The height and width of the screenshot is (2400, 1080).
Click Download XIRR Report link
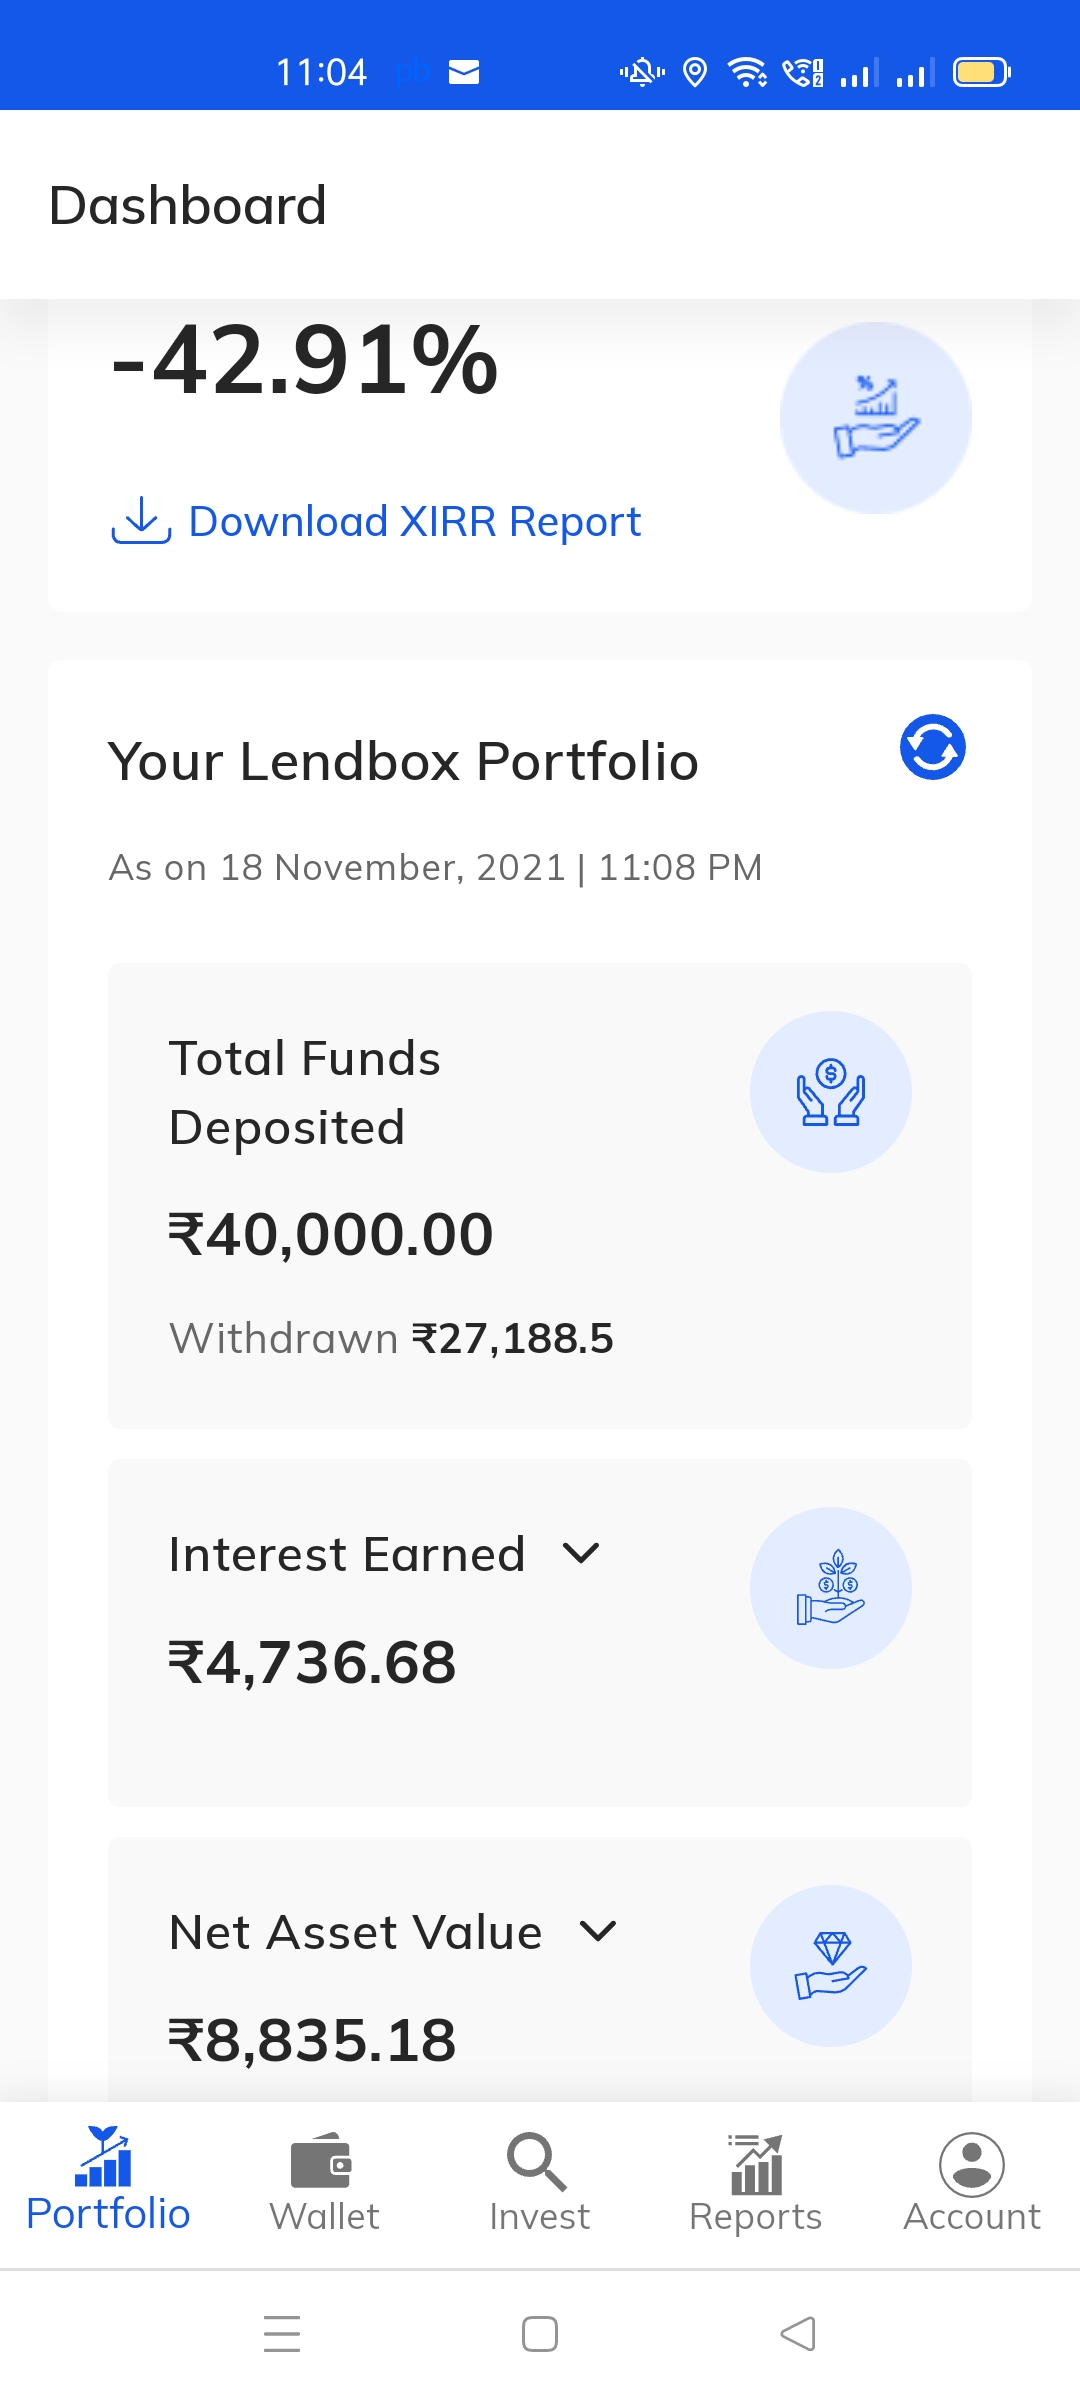pos(414,521)
